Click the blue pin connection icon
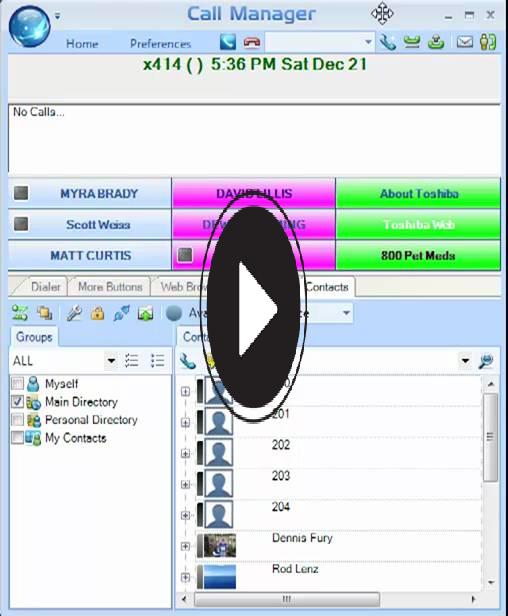This screenshot has height=616, width=508. point(121,313)
